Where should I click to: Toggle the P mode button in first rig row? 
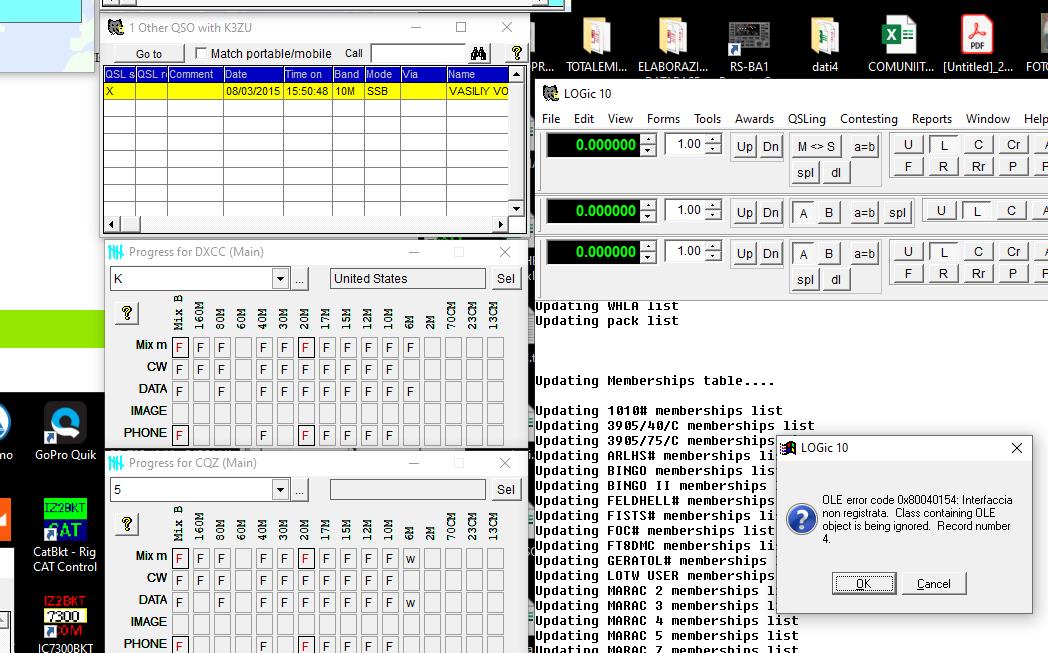(x=1013, y=166)
